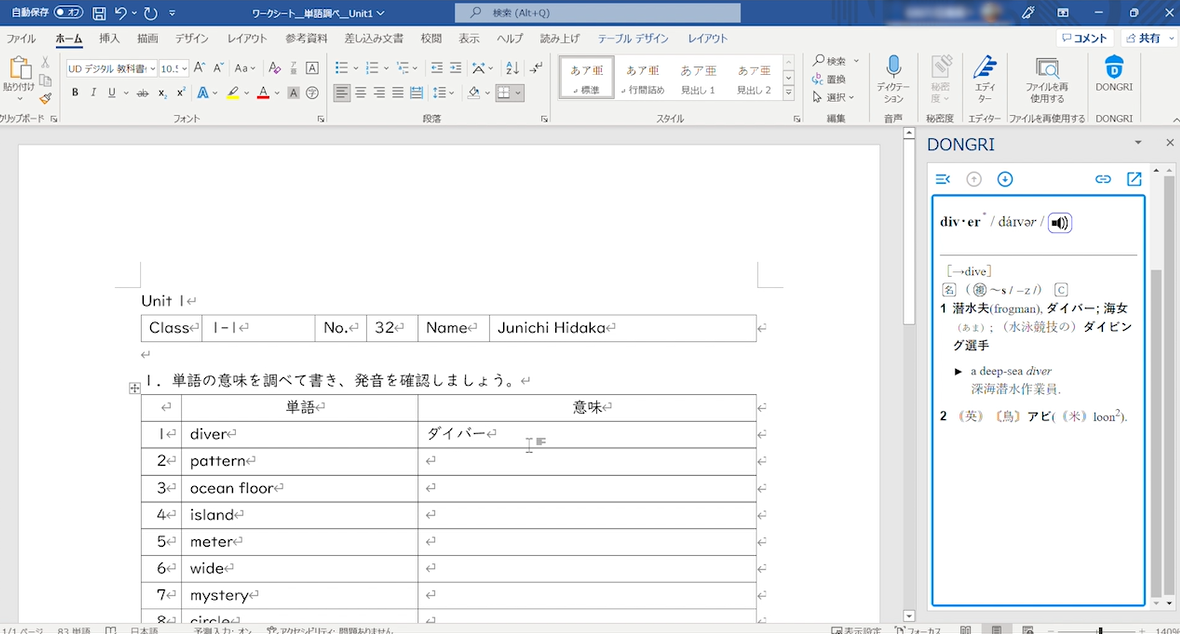Right-align the paragraph text
The image size is (1180, 634).
point(379,93)
